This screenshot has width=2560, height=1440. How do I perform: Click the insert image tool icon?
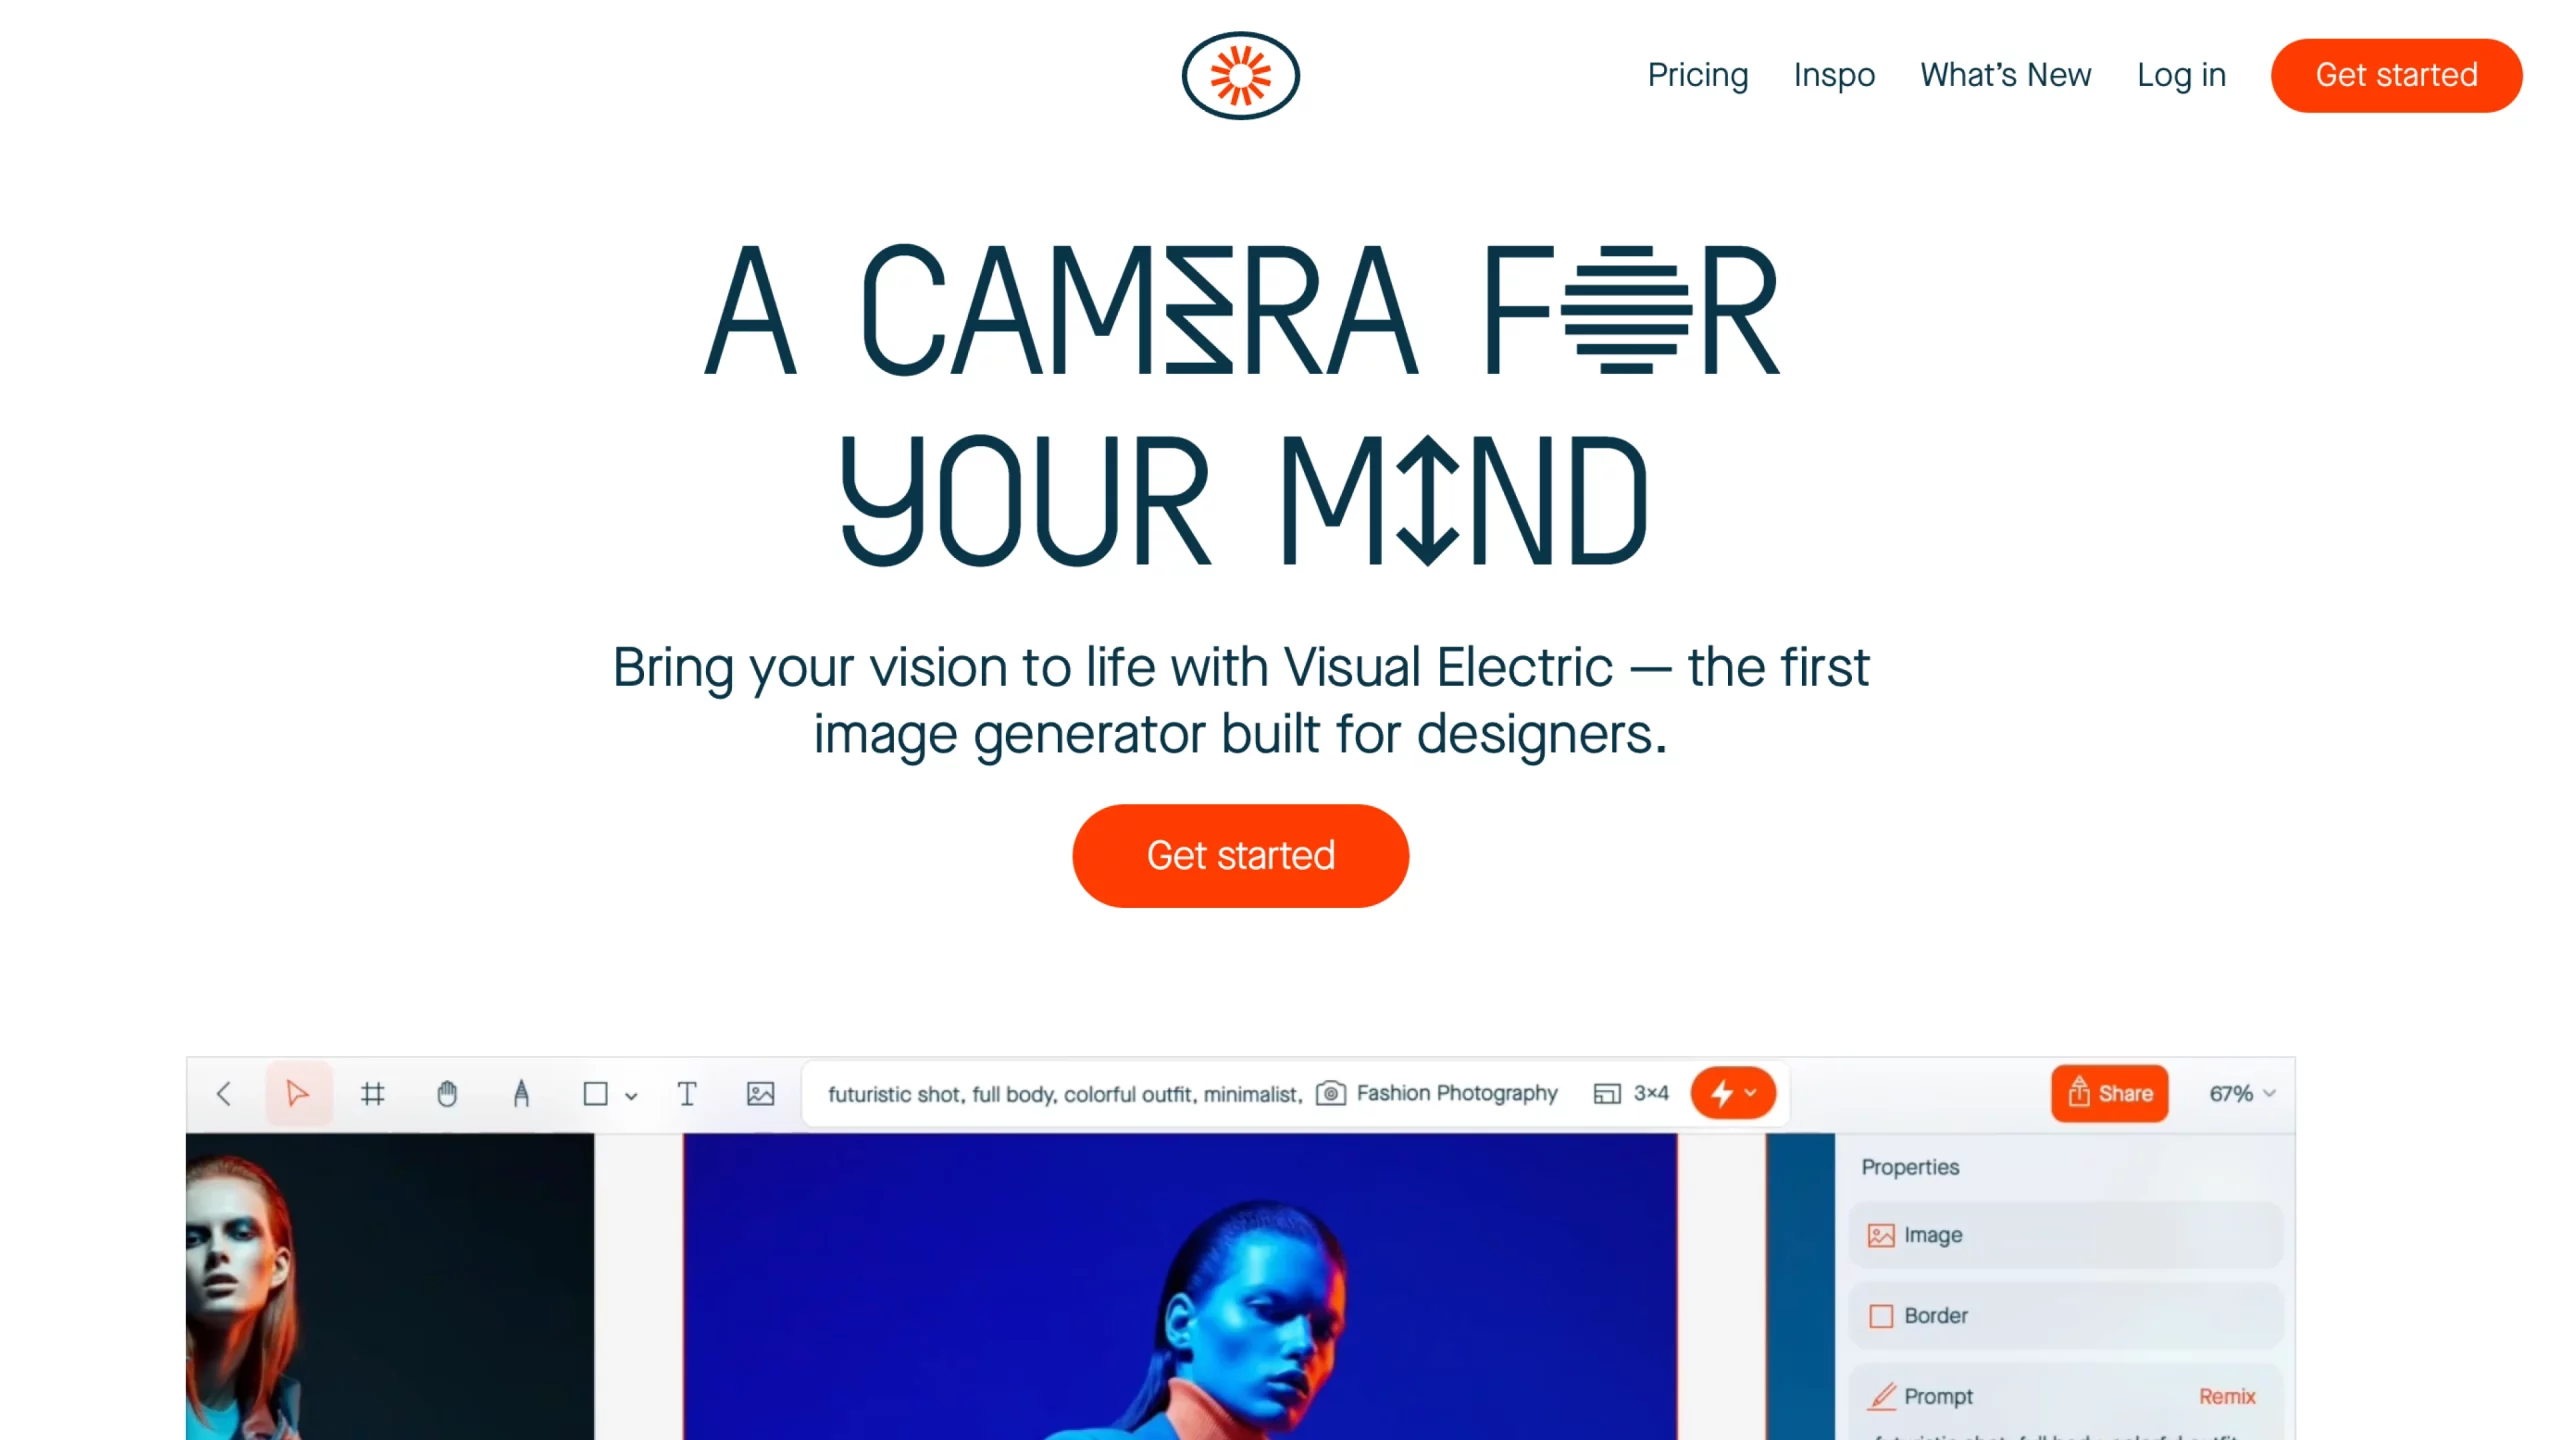(761, 1094)
